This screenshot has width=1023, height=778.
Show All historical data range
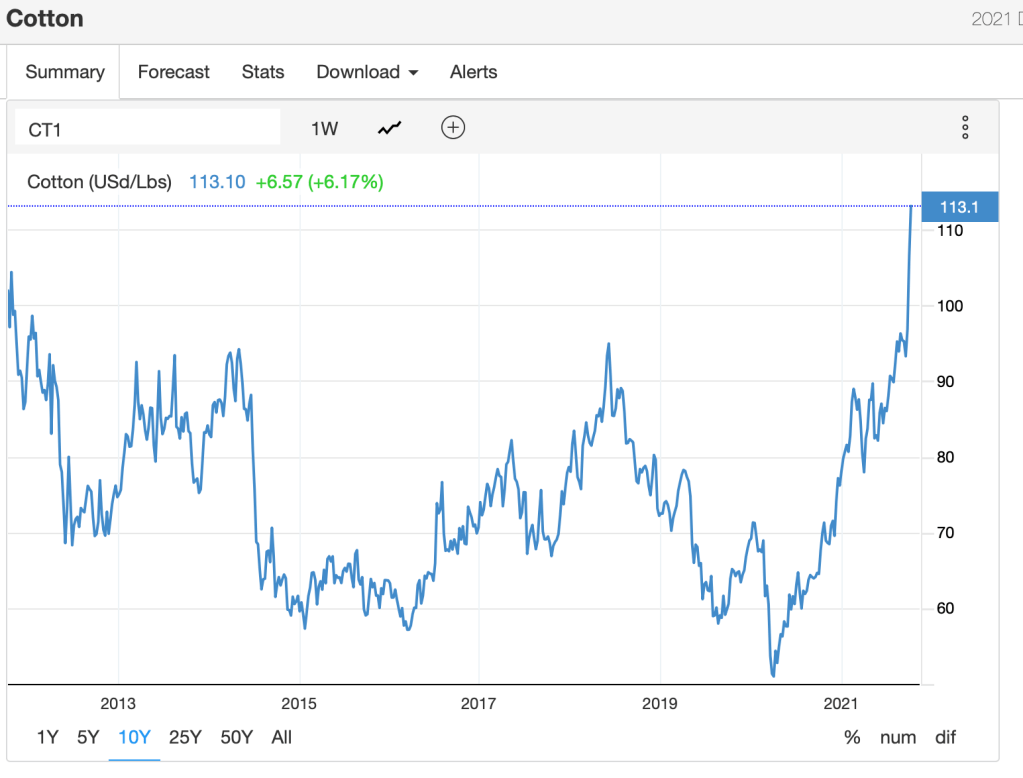click(282, 737)
